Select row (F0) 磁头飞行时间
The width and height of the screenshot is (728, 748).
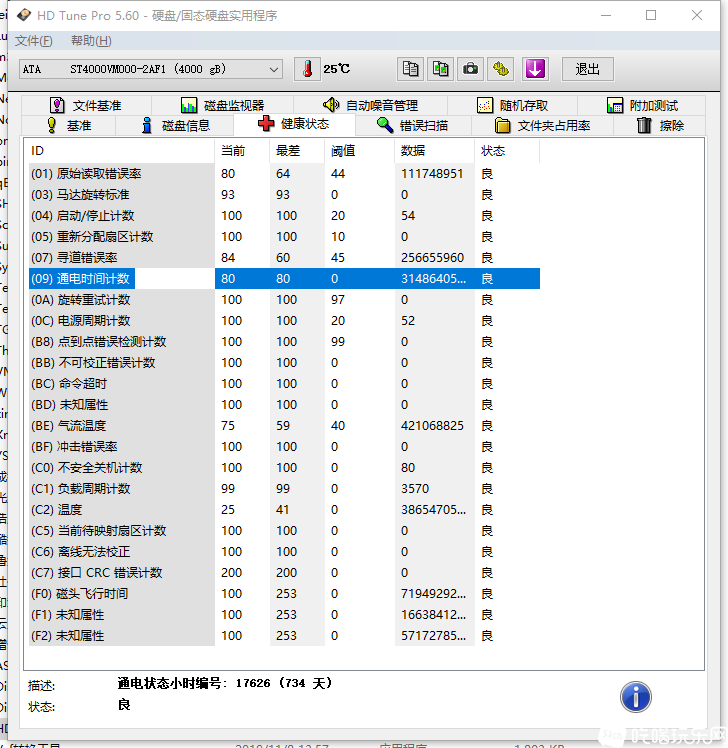284,593
